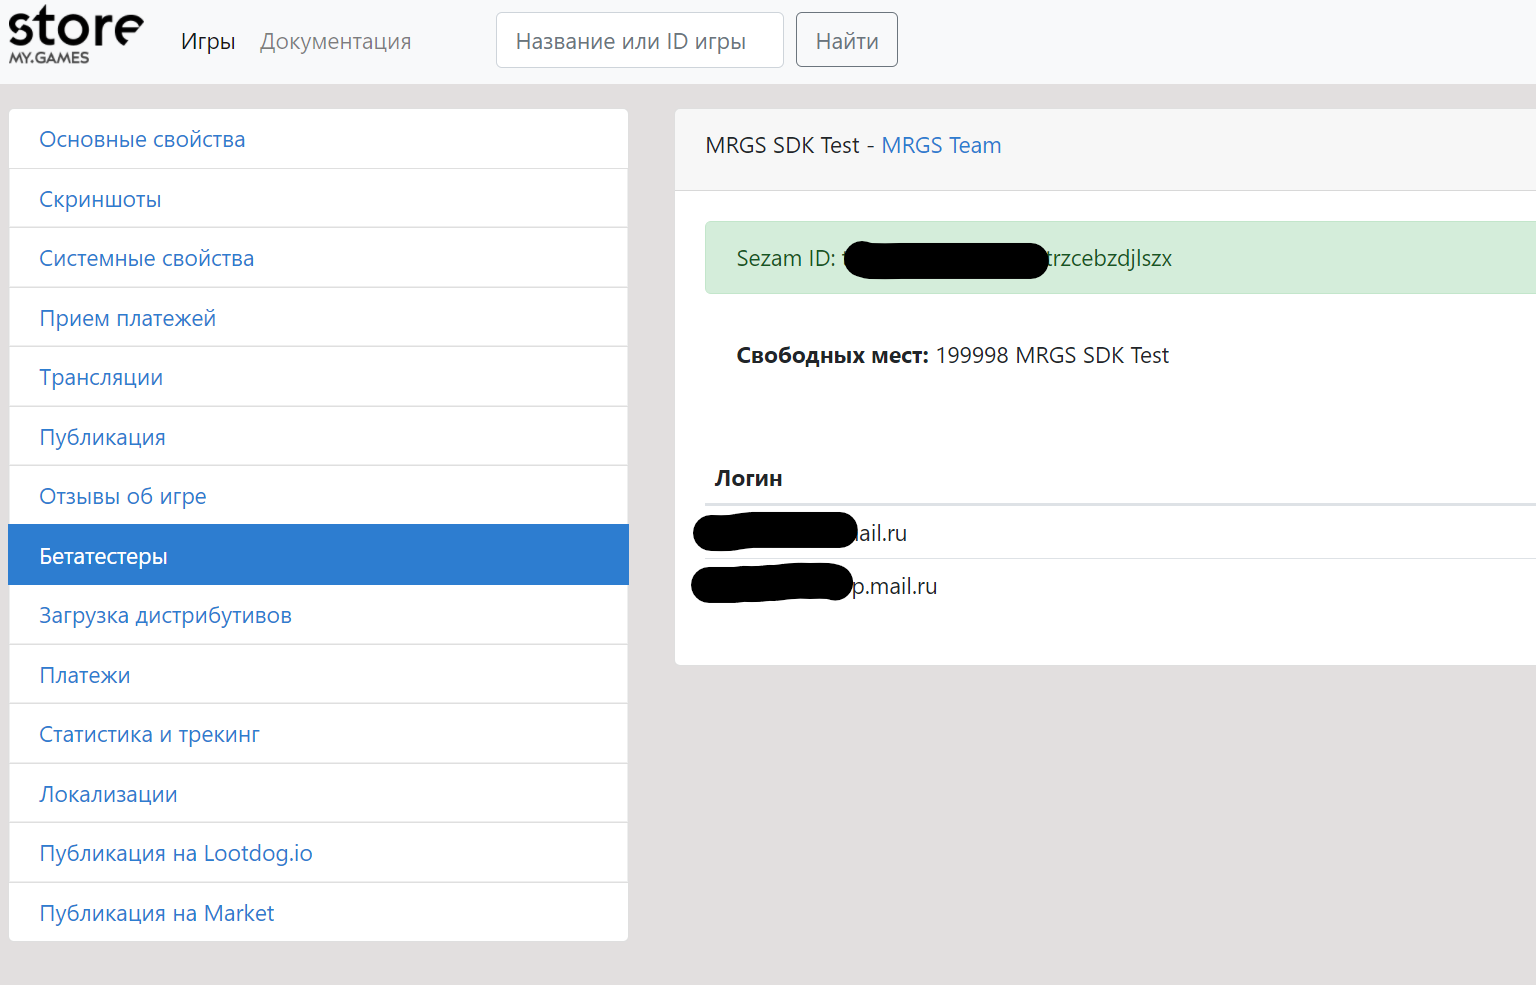
Task: Open the Прием платежей section
Action: (127, 317)
